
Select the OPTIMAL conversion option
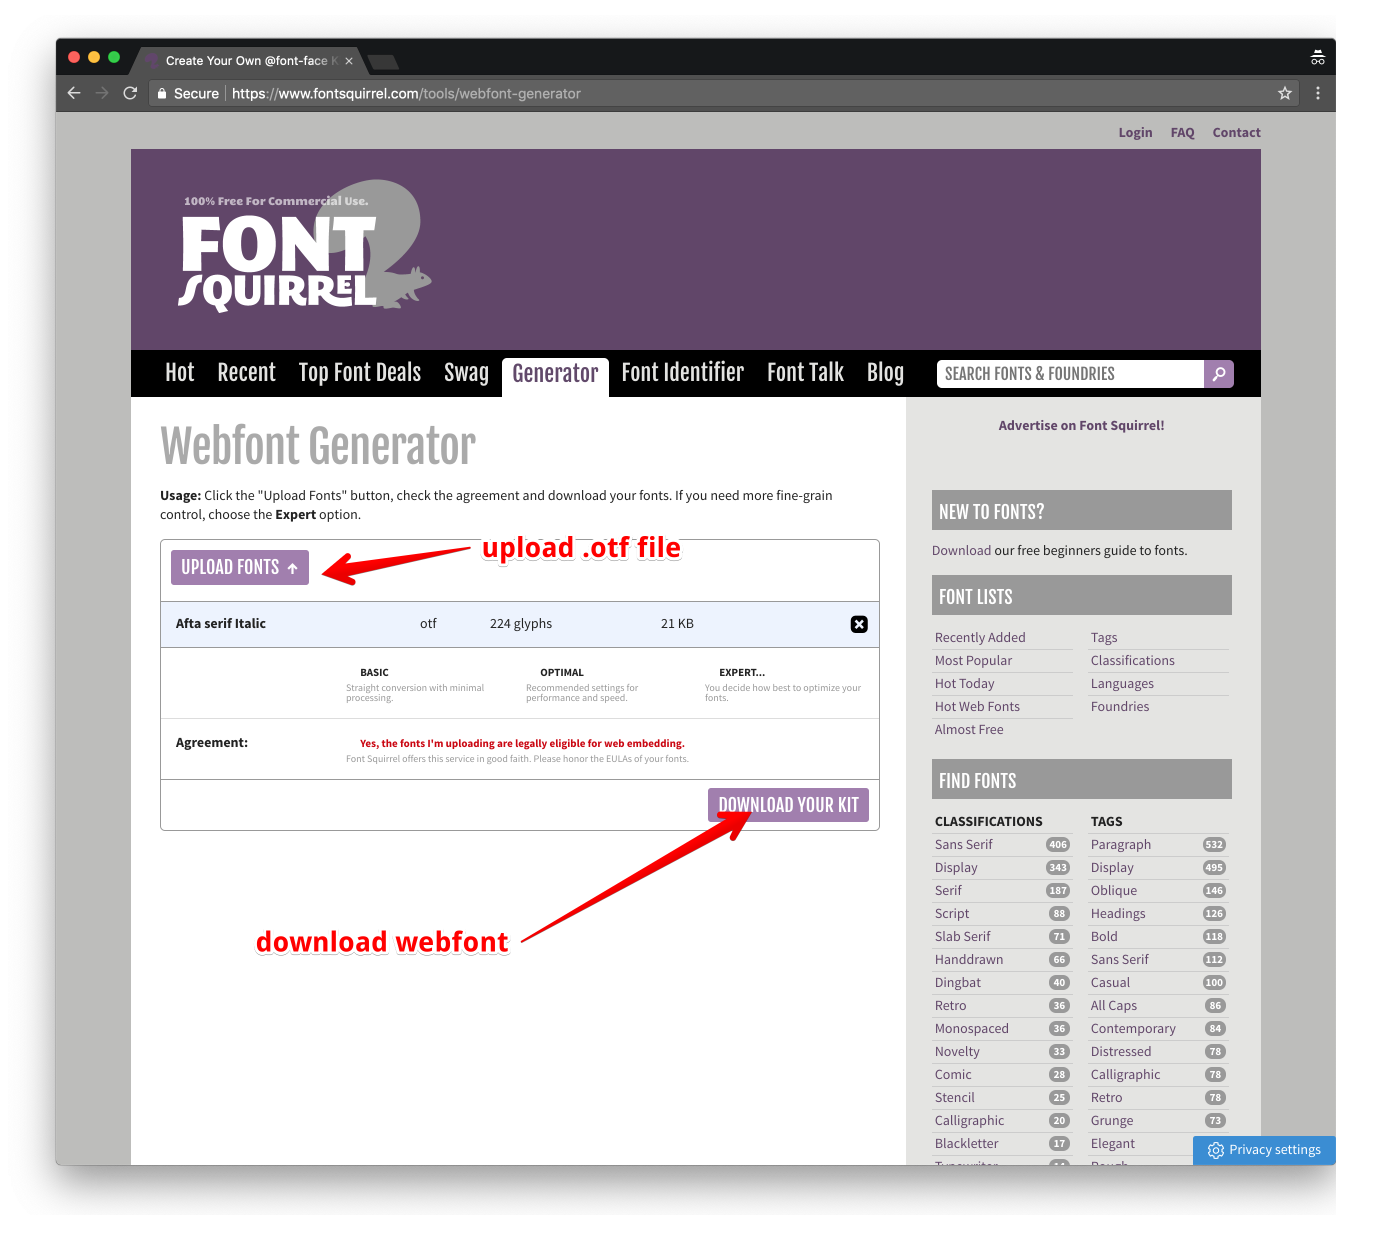pyautogui.click(x=562, y=673)
